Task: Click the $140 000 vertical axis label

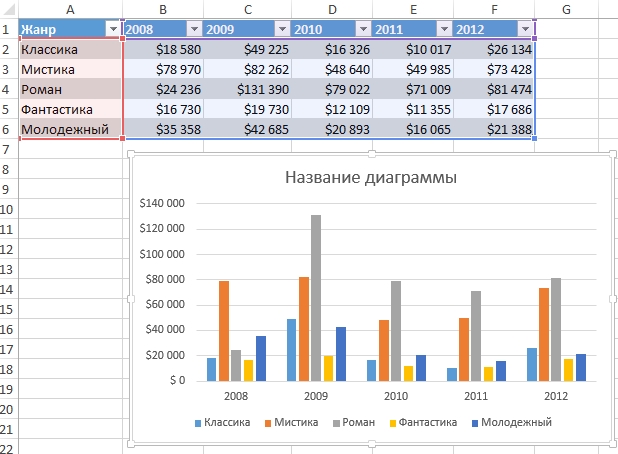Action: pyautogui.click(x=162, y=203)
